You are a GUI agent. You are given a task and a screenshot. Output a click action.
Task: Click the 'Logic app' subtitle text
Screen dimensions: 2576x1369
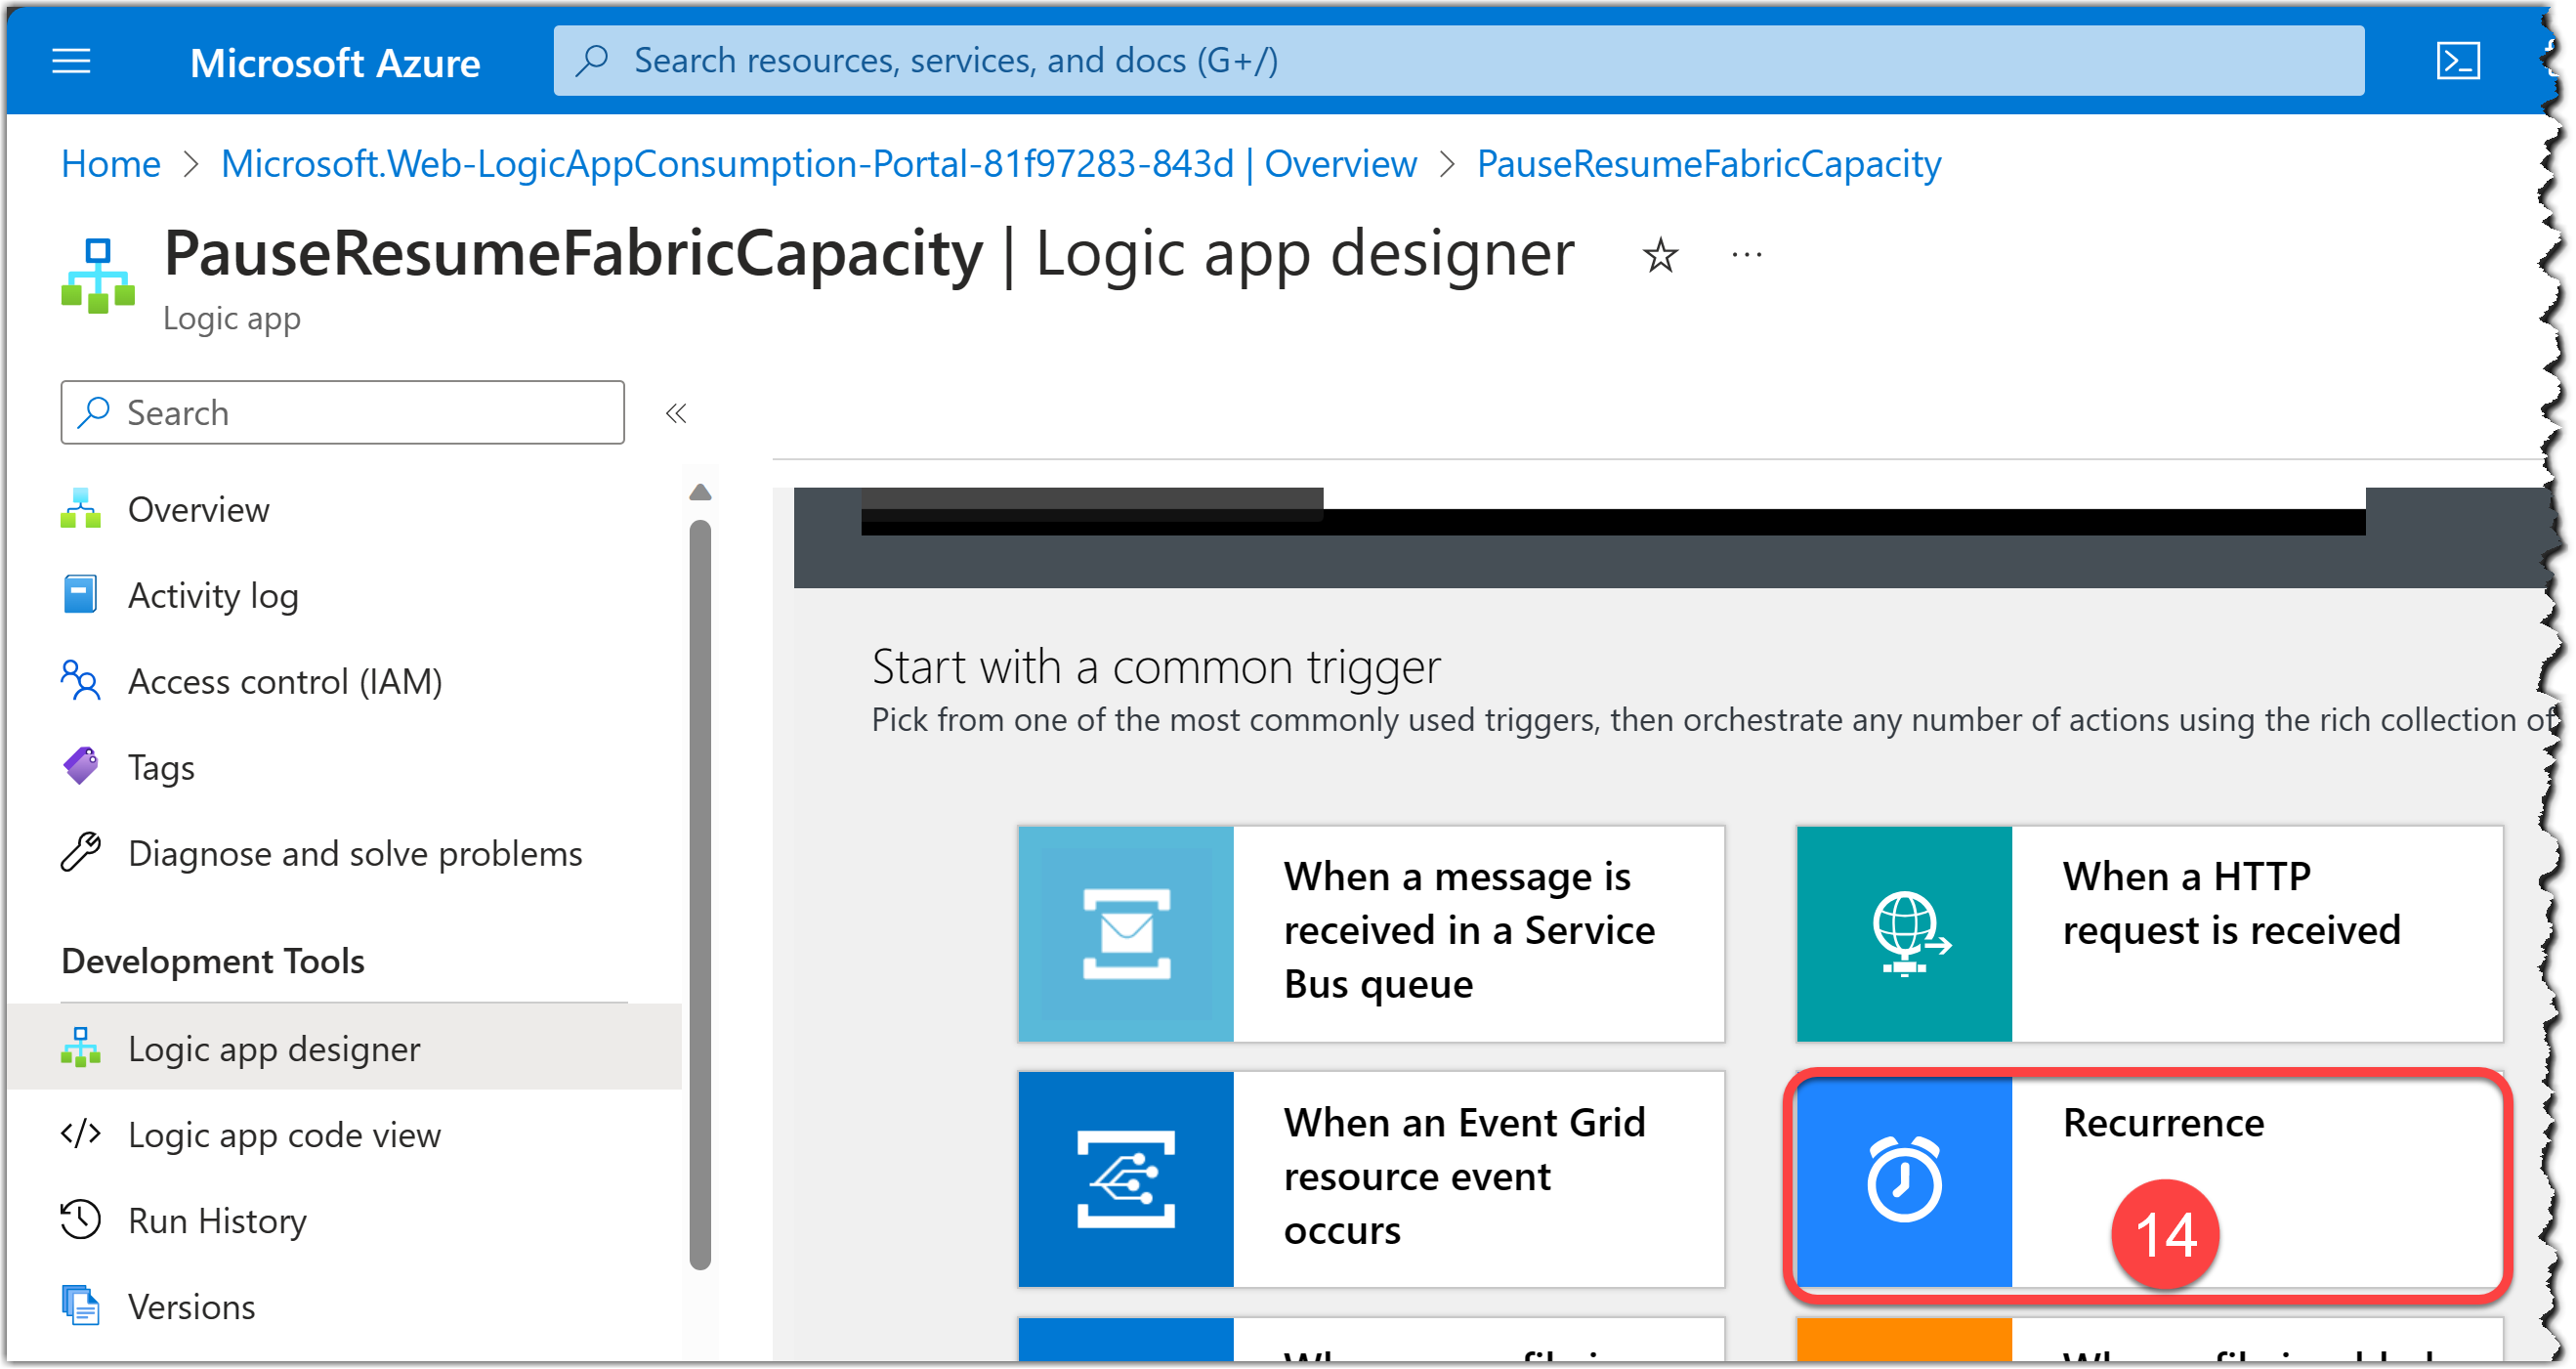tap(232, 318)
